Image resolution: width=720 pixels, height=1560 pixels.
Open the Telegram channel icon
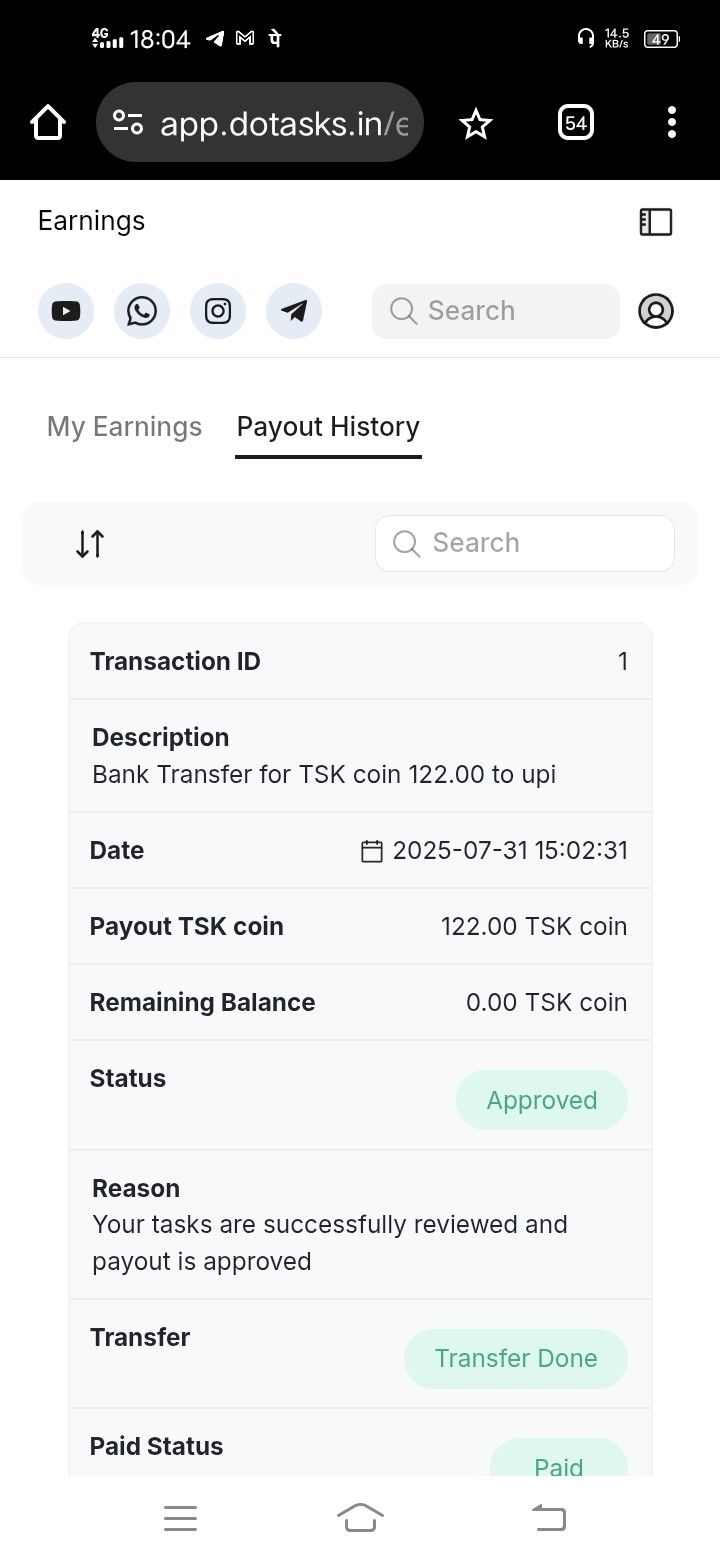click(x=294, y=311)
